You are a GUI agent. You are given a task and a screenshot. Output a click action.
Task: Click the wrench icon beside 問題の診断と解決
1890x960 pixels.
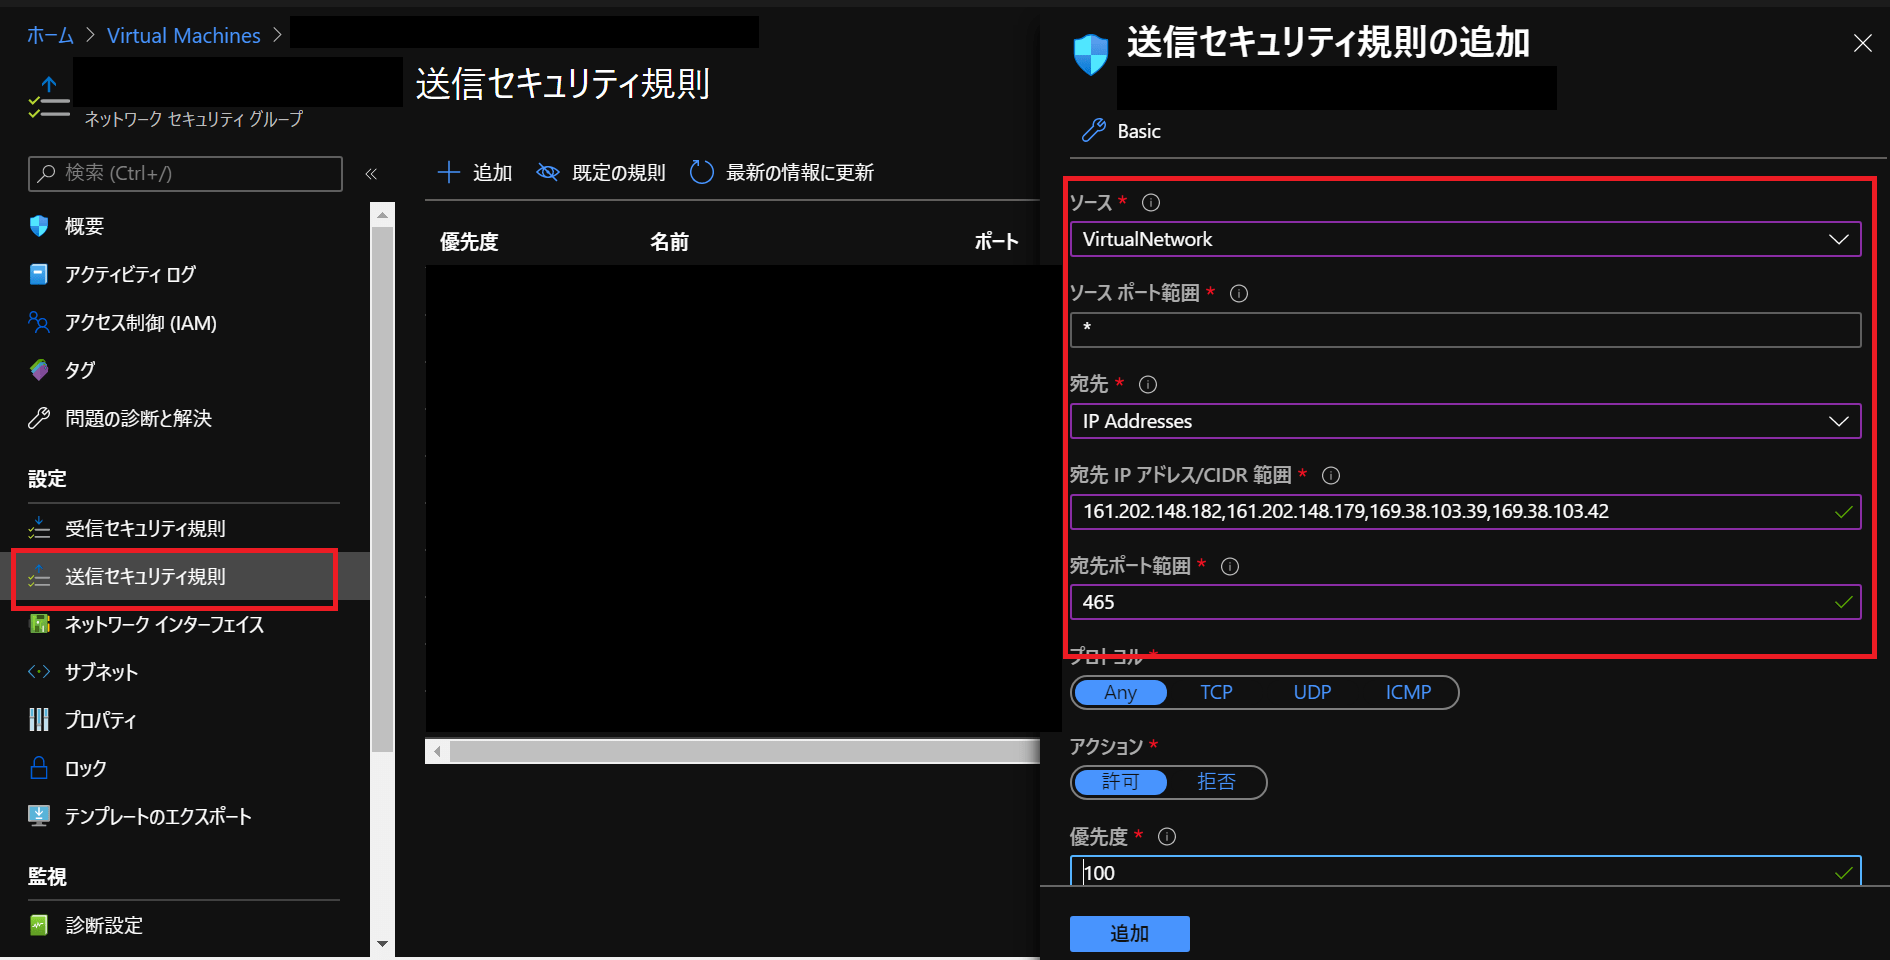tap(39, 418)
